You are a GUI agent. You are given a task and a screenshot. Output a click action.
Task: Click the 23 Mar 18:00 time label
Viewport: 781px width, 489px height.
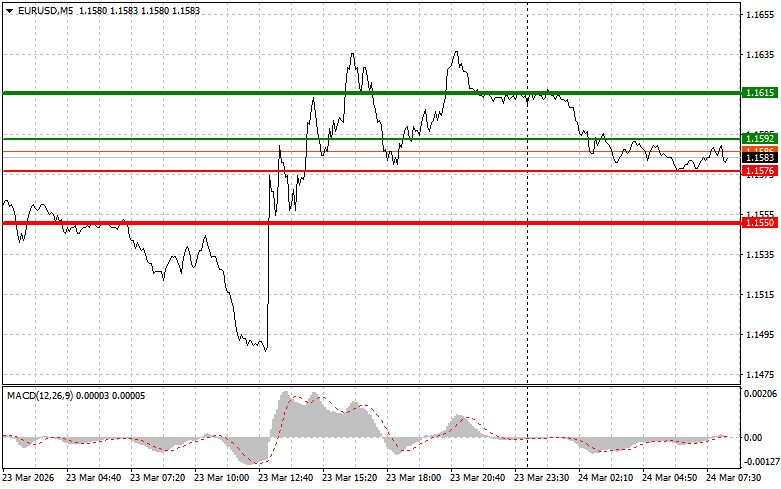(414, 478)
